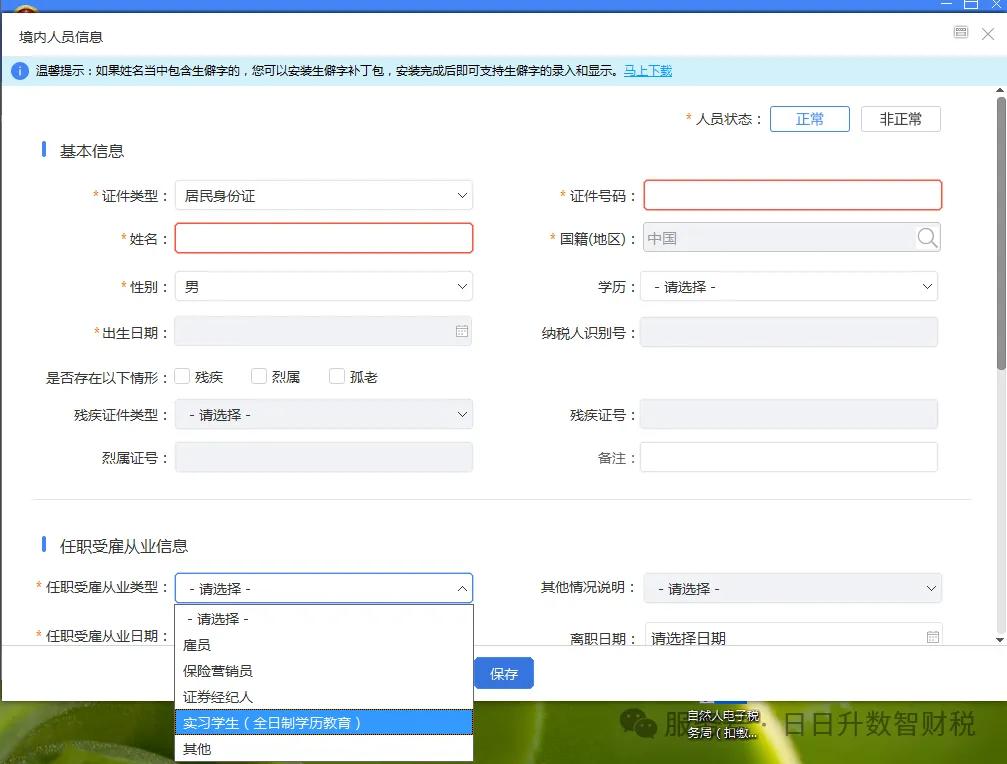This screenshot has width=1007, height=764.
Task: Check the 孤老 checkbox
Action: 336,376
